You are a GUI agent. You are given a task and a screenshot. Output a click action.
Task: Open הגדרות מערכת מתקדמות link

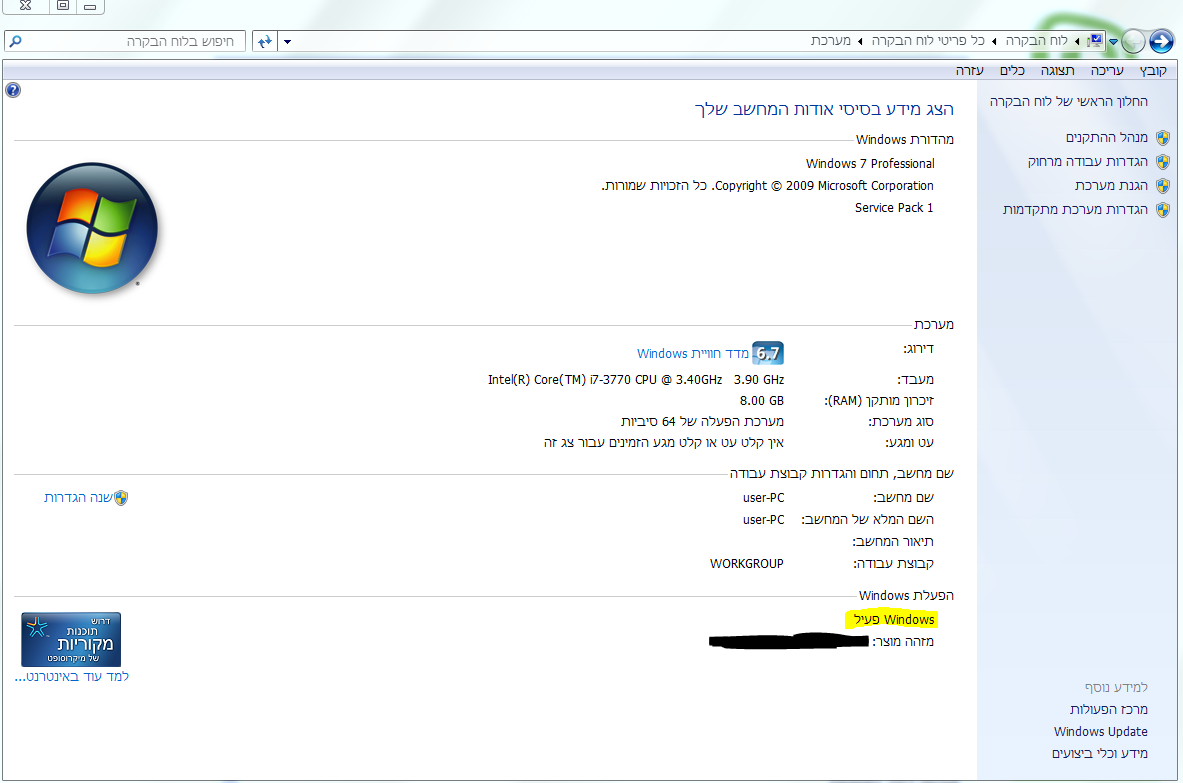pyautogui.click(x=1075, y=209)
